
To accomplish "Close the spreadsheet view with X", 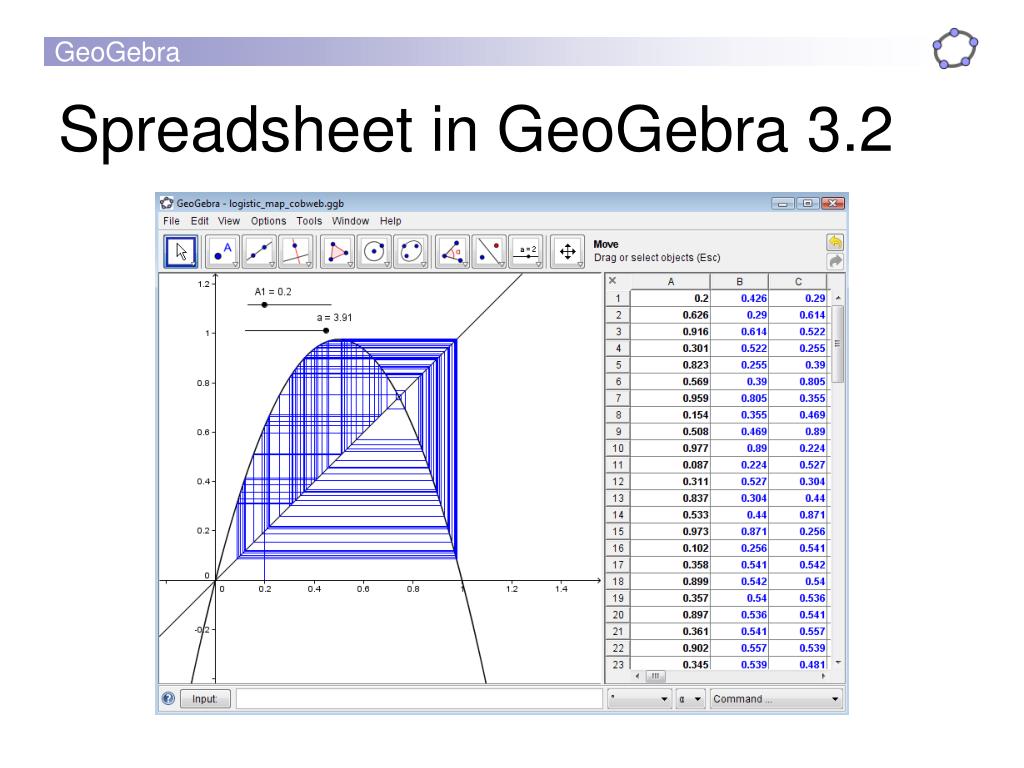I will click(x=613, y=281).
